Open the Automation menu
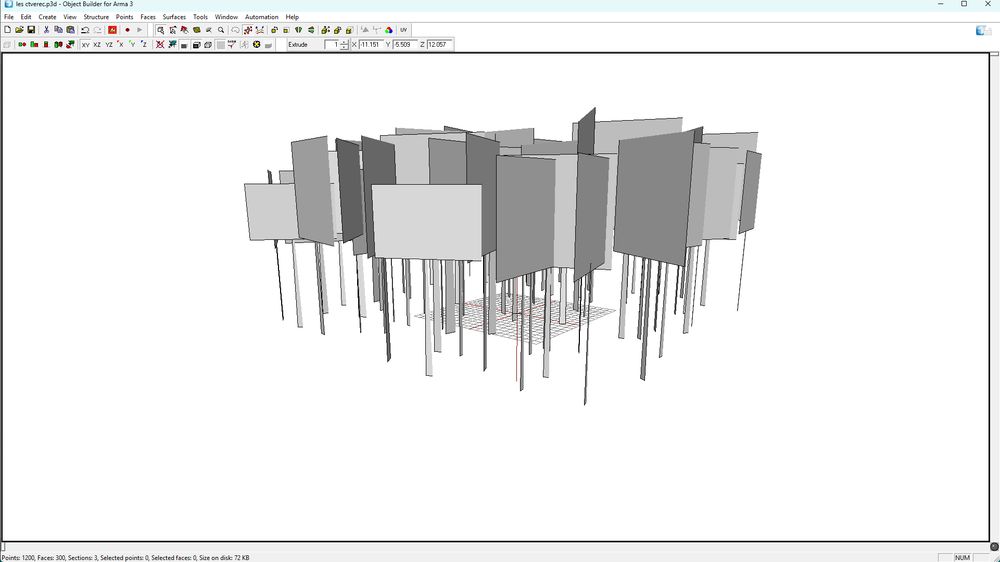The image size is (1000, 562). (261, 17)
